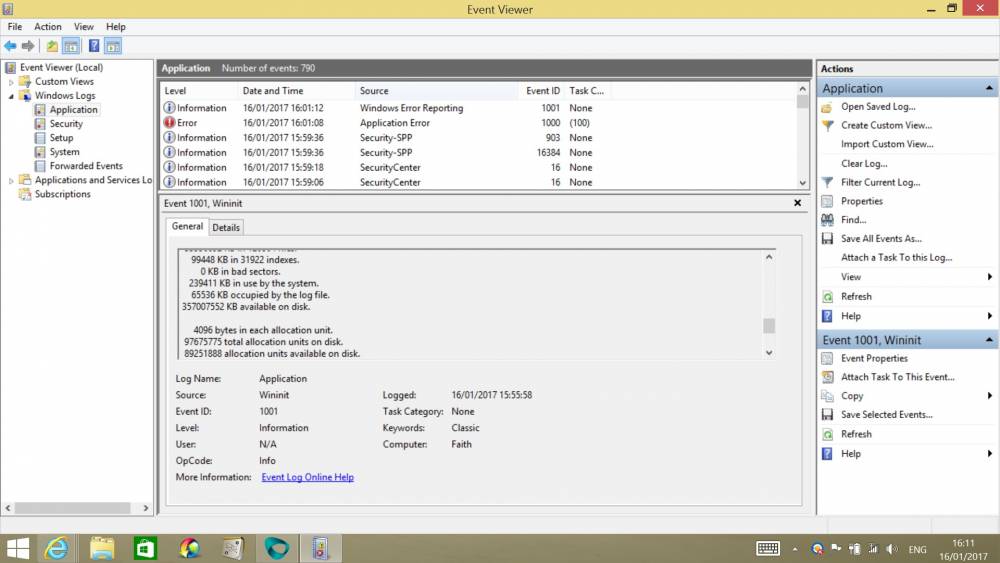The width and height of the screenshot is (1000, 563).
Task: Click the Attach Task To This Event icon
Action: [x=827, y=377]
